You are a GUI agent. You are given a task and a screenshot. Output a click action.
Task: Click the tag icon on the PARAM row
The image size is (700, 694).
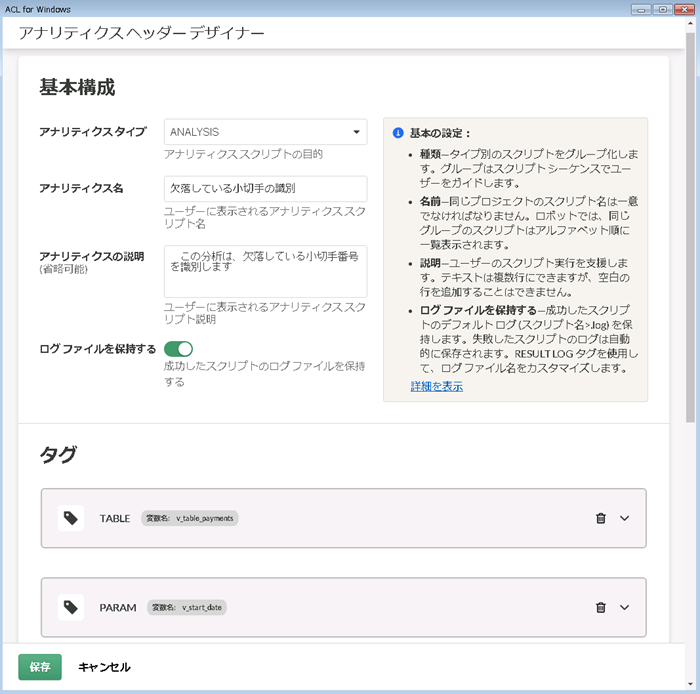pyautogui.click(x=70, y=607)
